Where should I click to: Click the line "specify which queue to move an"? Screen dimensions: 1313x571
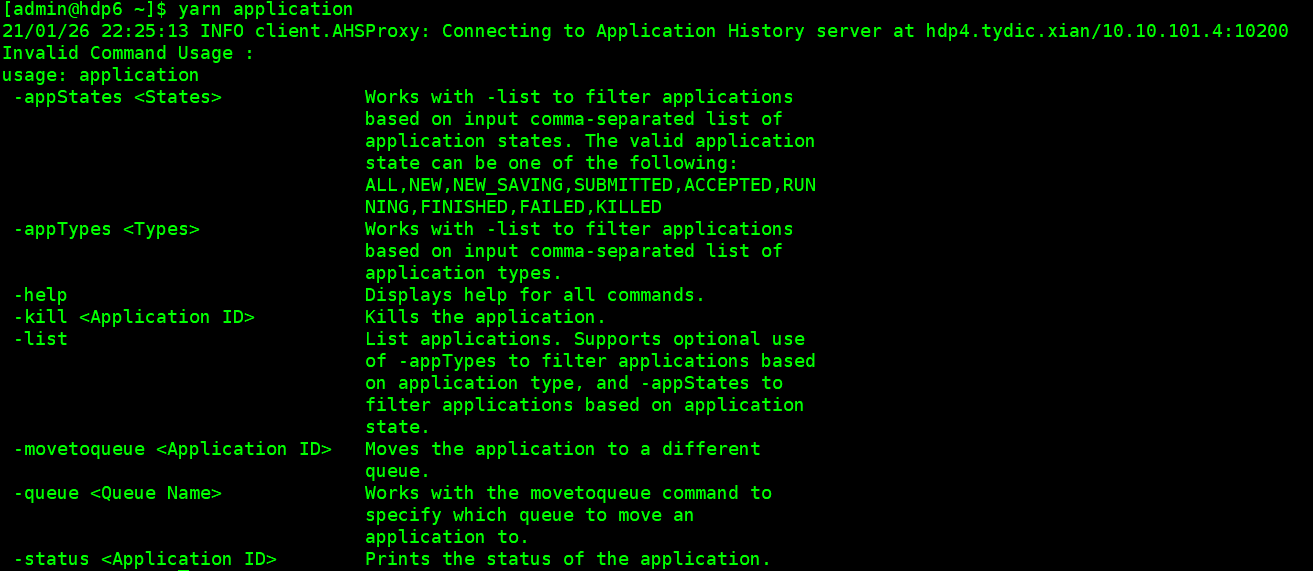click(530, 515)
